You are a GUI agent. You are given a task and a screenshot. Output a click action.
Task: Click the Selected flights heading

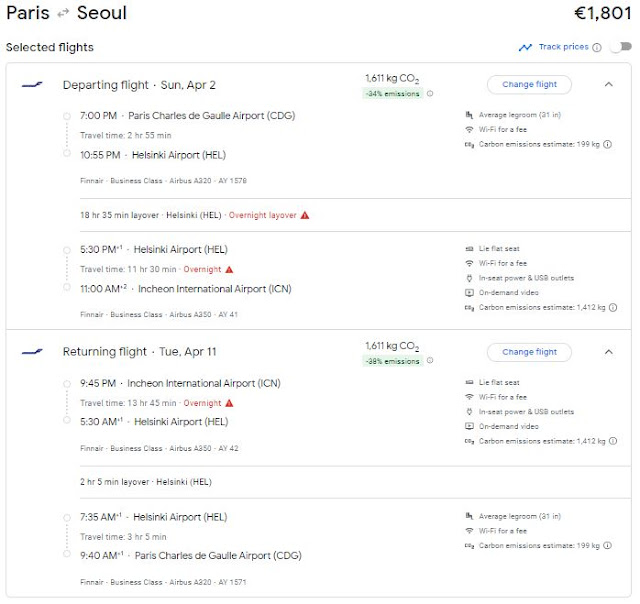coord(50,47)
